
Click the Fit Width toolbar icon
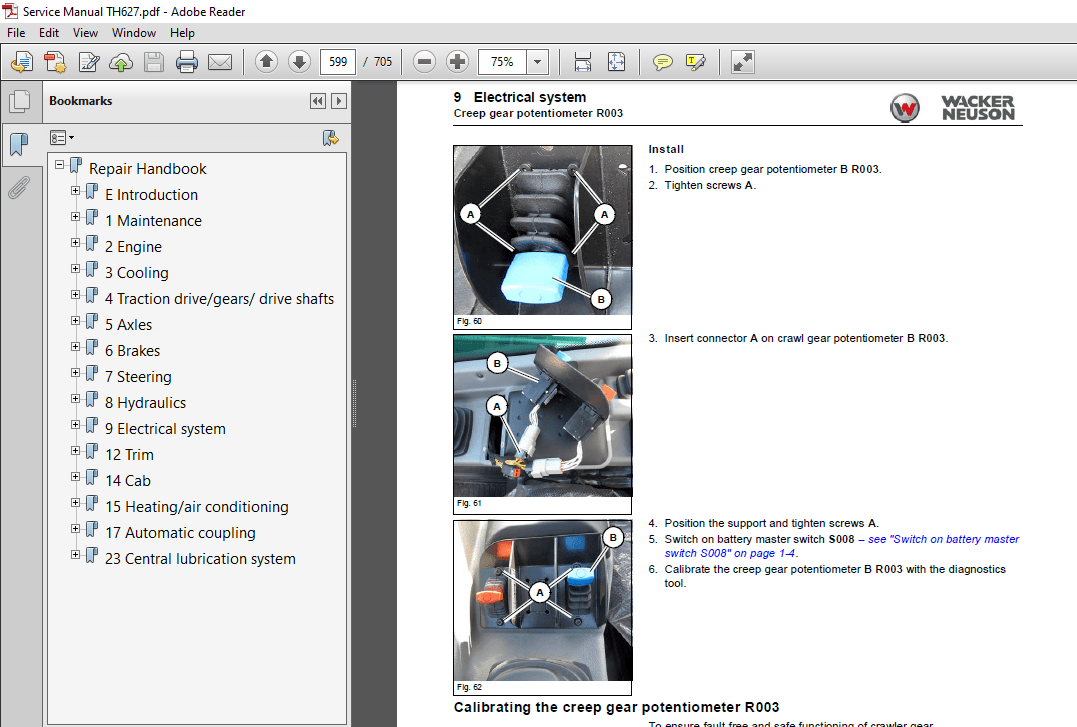click(x=582, y=61)
